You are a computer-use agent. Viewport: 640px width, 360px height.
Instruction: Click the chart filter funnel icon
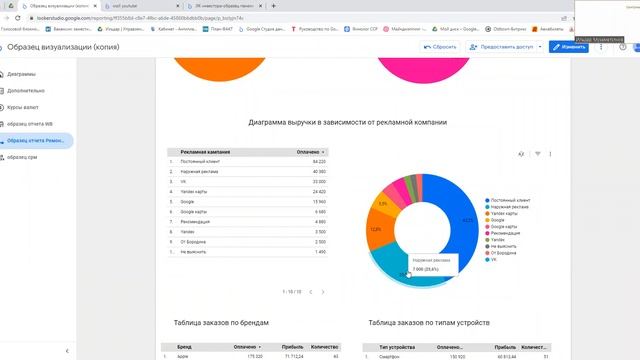click(538, 154)
